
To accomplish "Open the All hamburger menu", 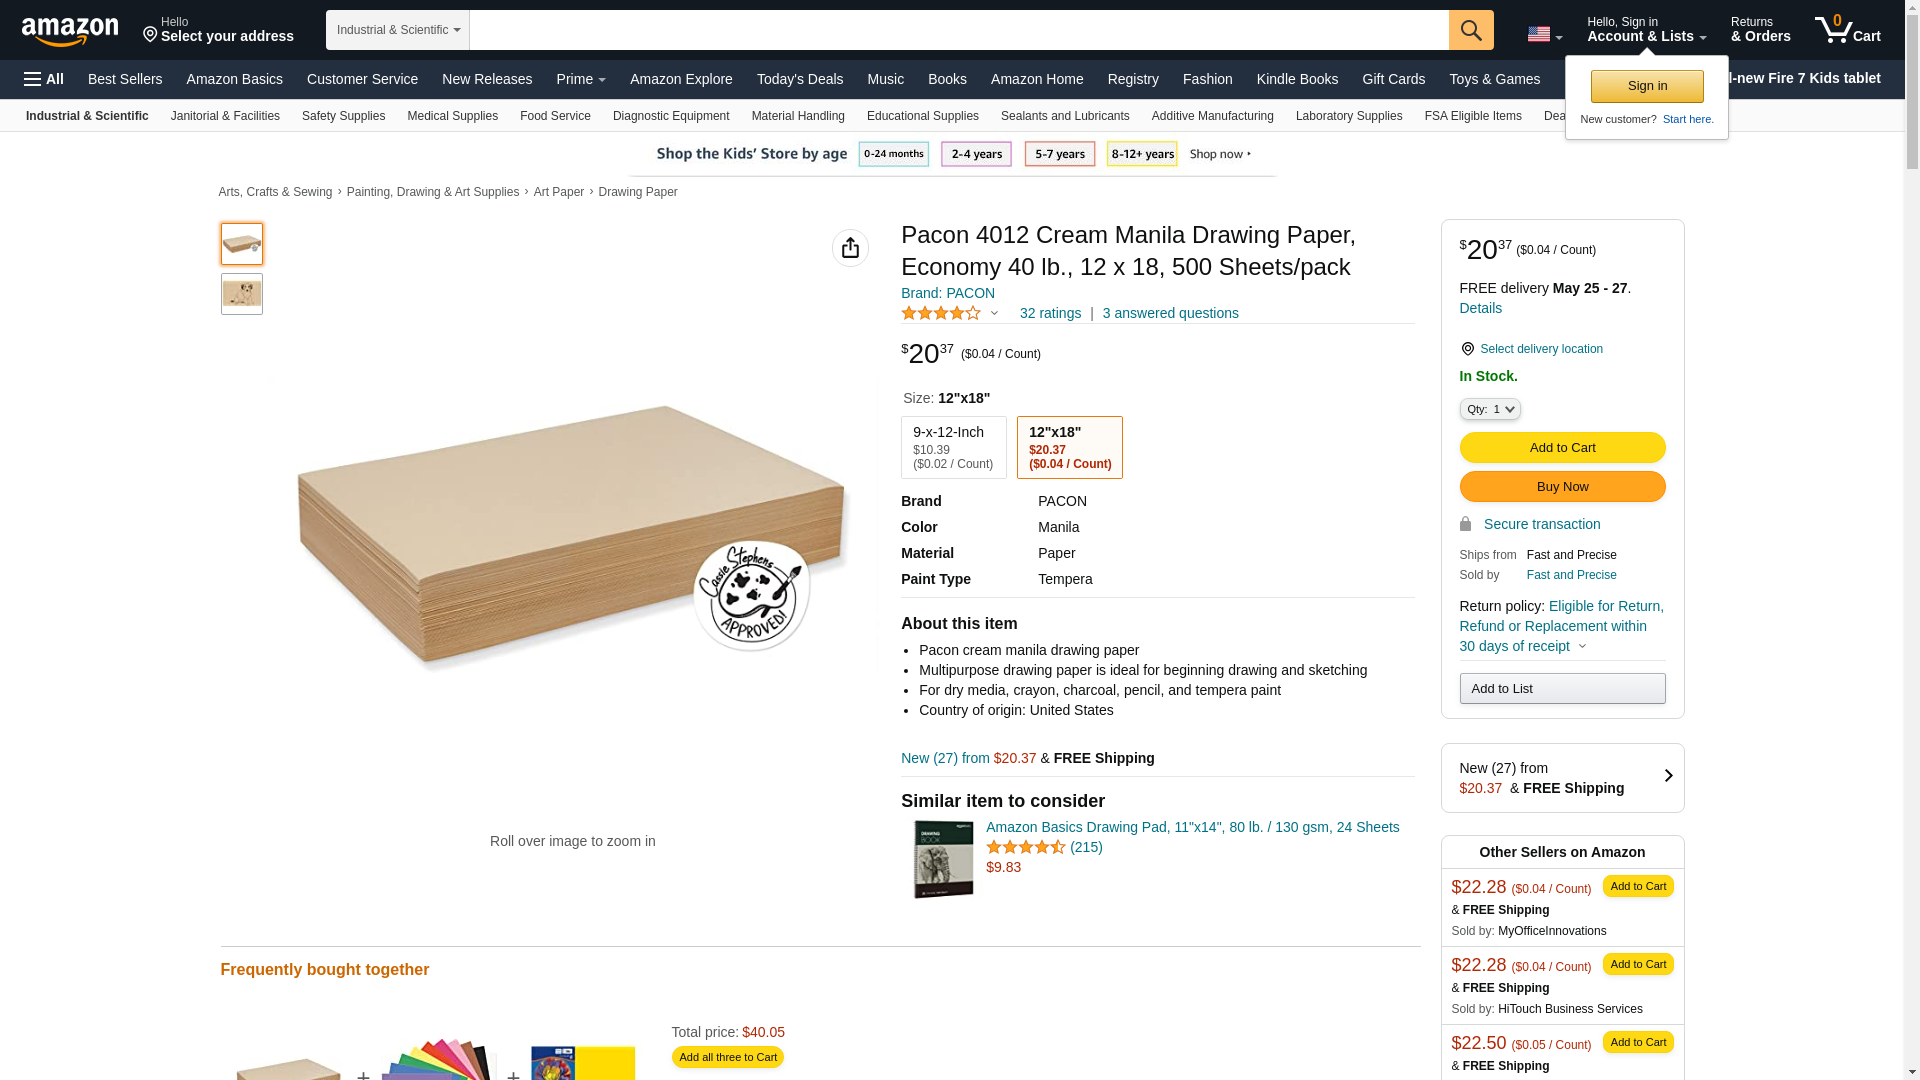I will pos(44,79).
